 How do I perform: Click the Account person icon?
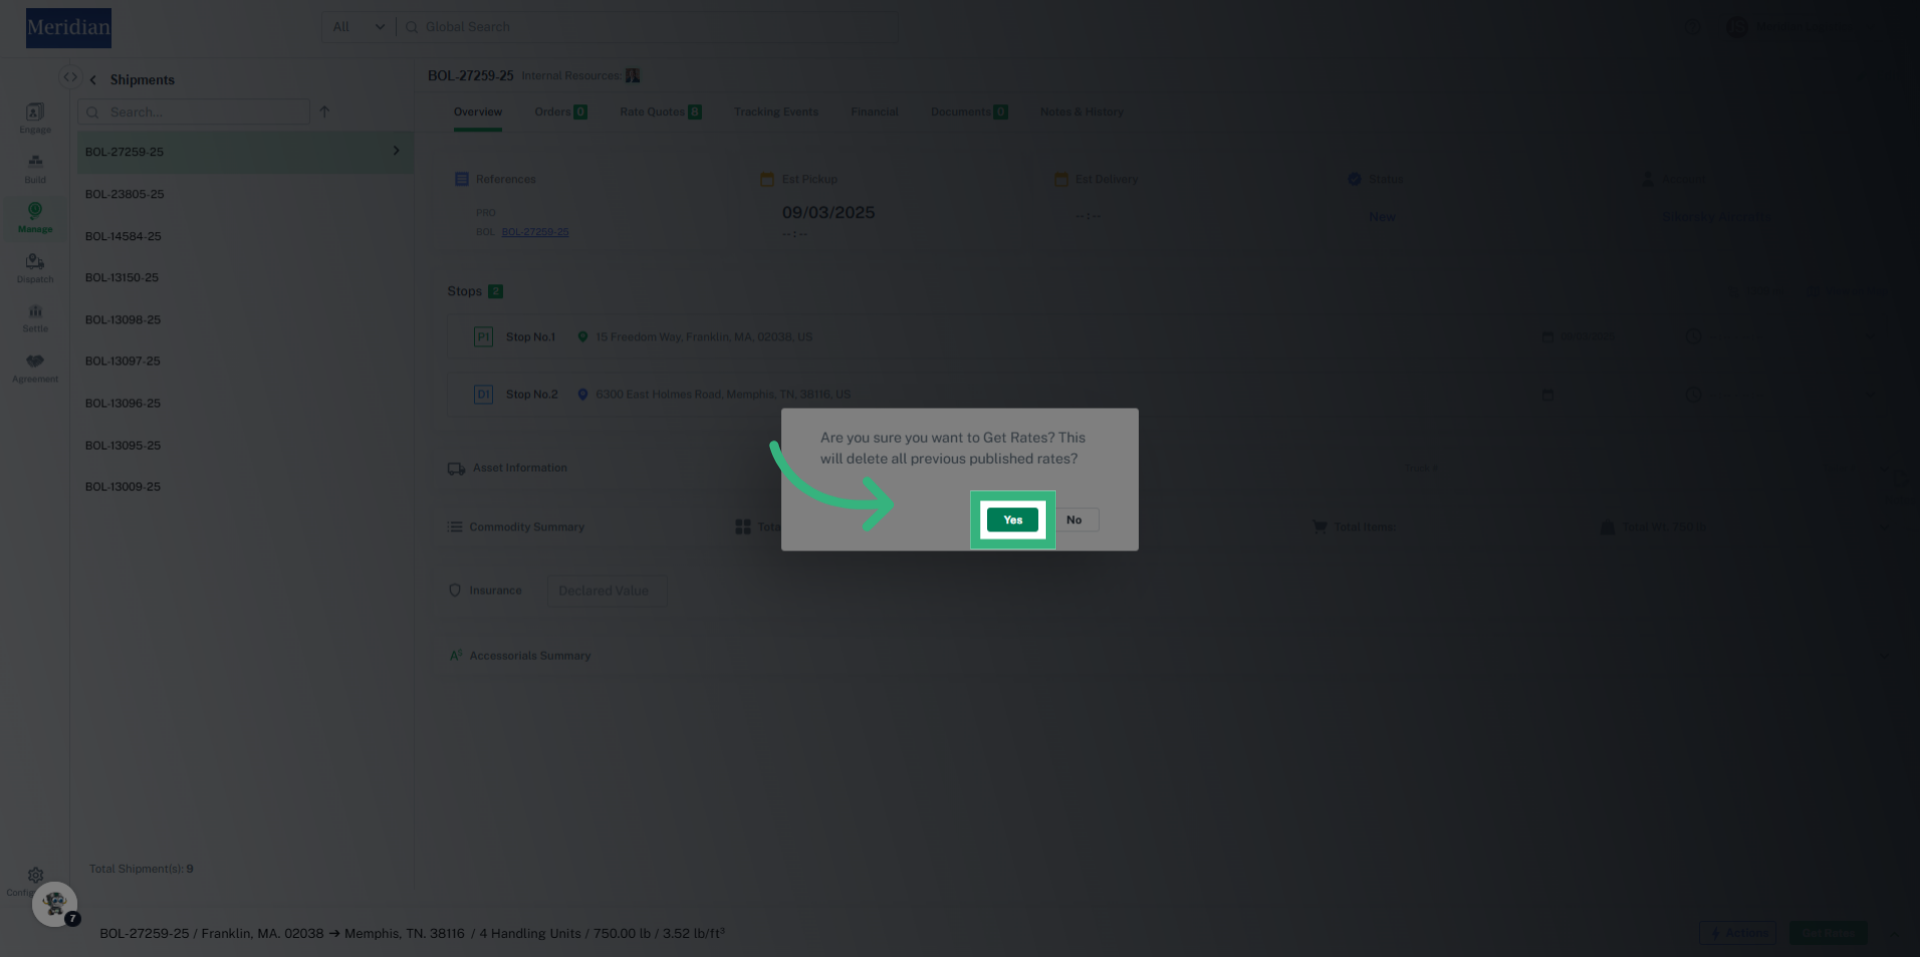(x=1648, y=179)
